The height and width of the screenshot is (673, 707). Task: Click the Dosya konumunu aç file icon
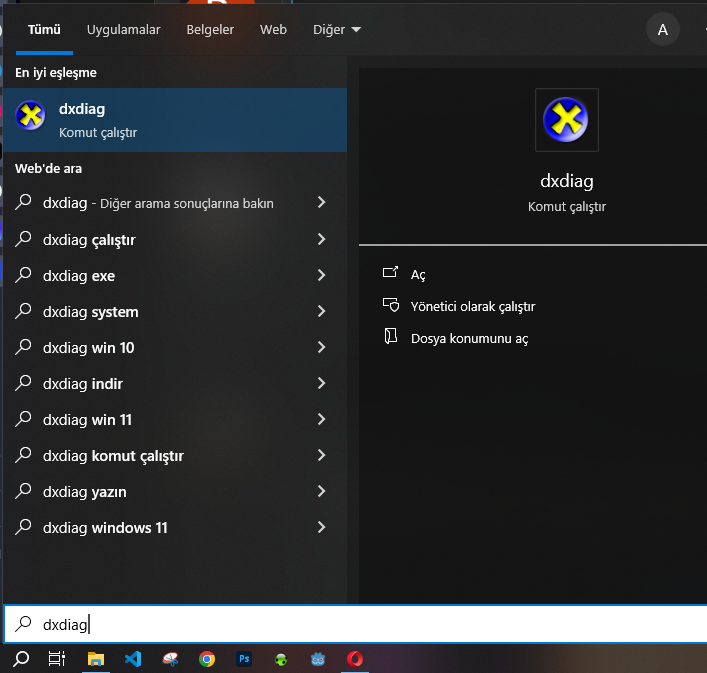[x=390, y=336]
